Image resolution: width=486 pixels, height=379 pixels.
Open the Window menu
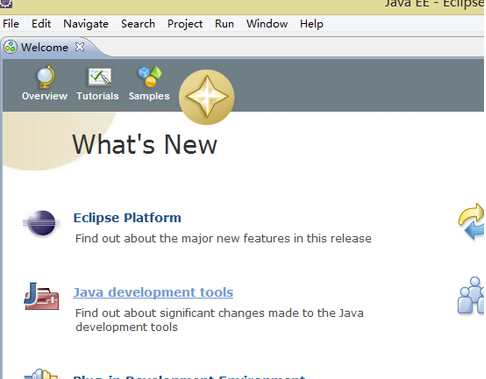point(267,24)
